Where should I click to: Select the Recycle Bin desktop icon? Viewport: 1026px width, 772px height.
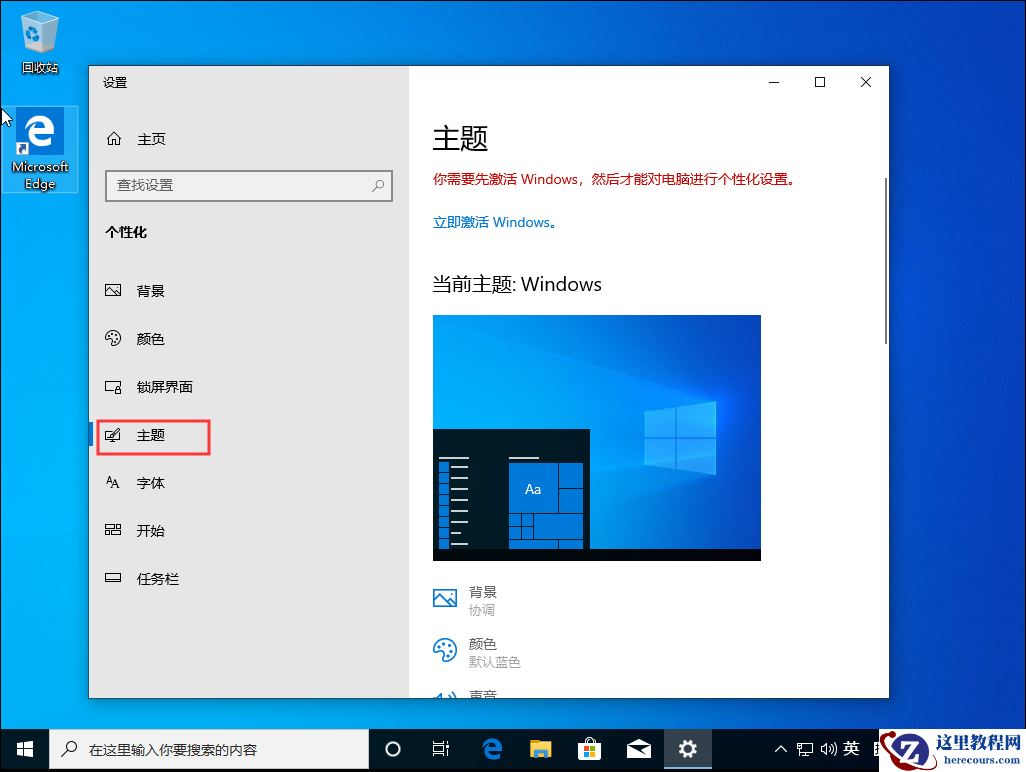[39, 33]
